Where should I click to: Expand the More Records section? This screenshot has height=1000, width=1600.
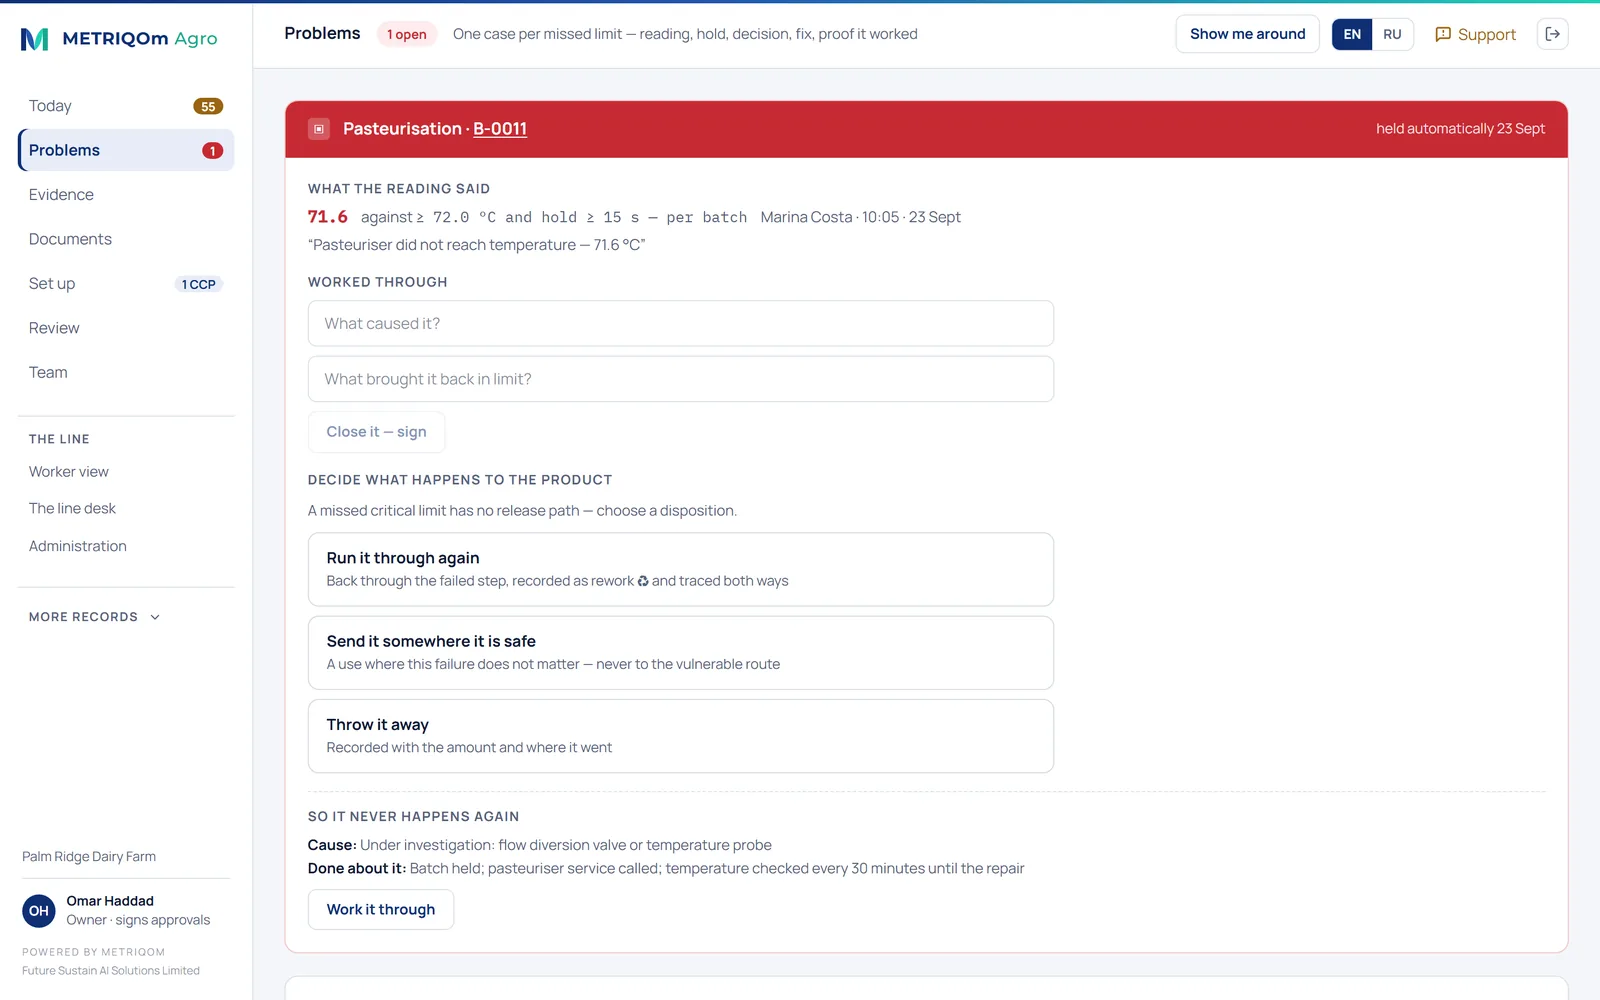coord(95,617)
